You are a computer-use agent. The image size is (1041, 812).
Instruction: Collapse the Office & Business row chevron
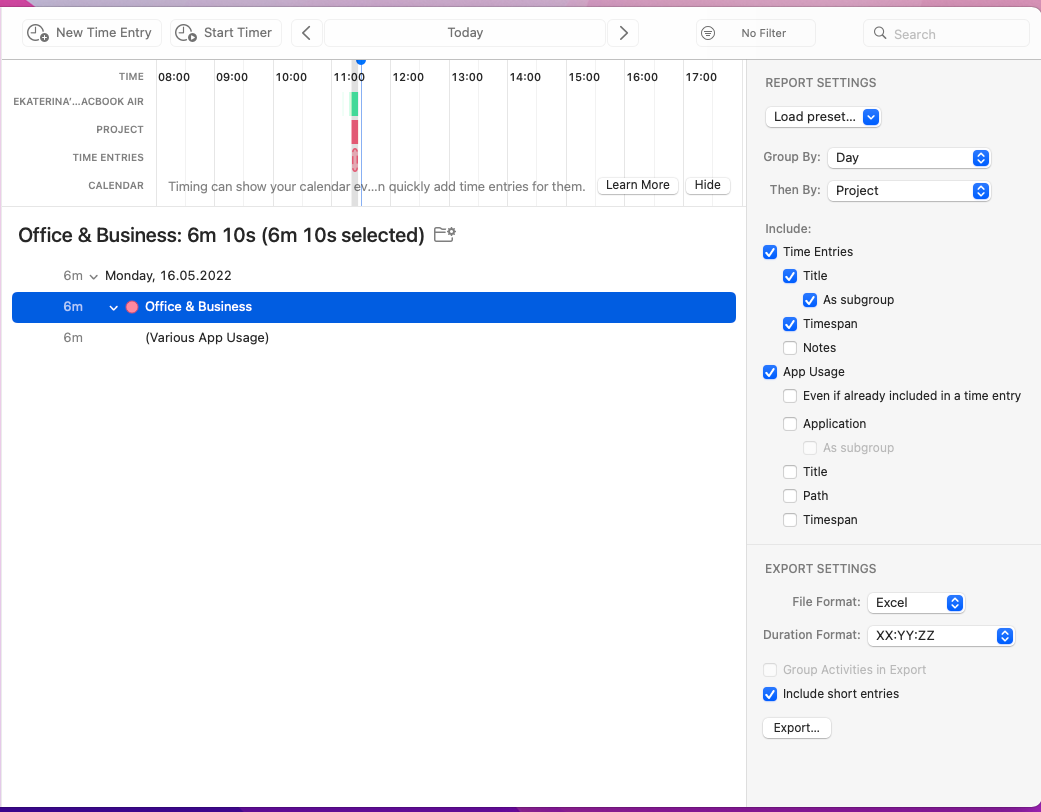pos(114,307)
